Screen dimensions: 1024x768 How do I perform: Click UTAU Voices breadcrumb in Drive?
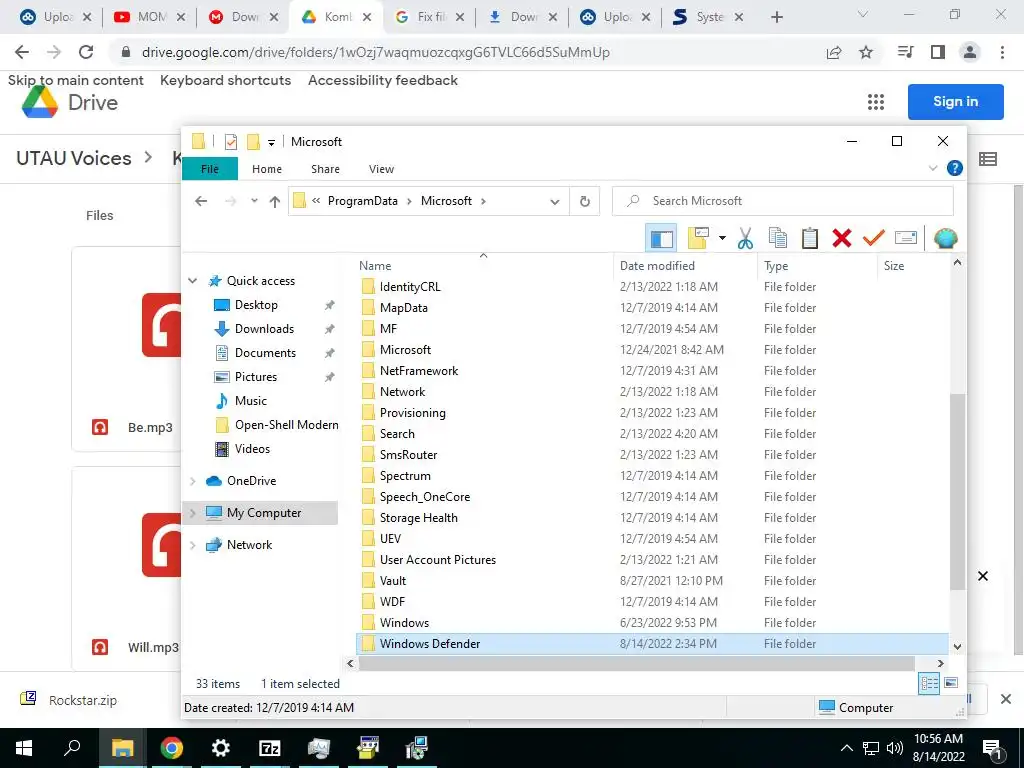pyautogui.click(x=74, y=158)
